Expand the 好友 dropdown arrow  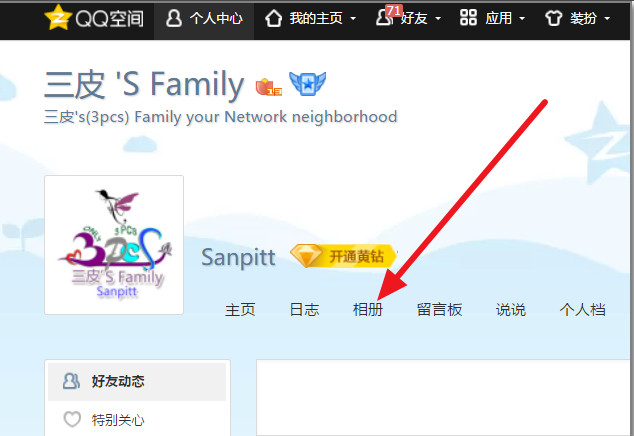coord(438,19)
